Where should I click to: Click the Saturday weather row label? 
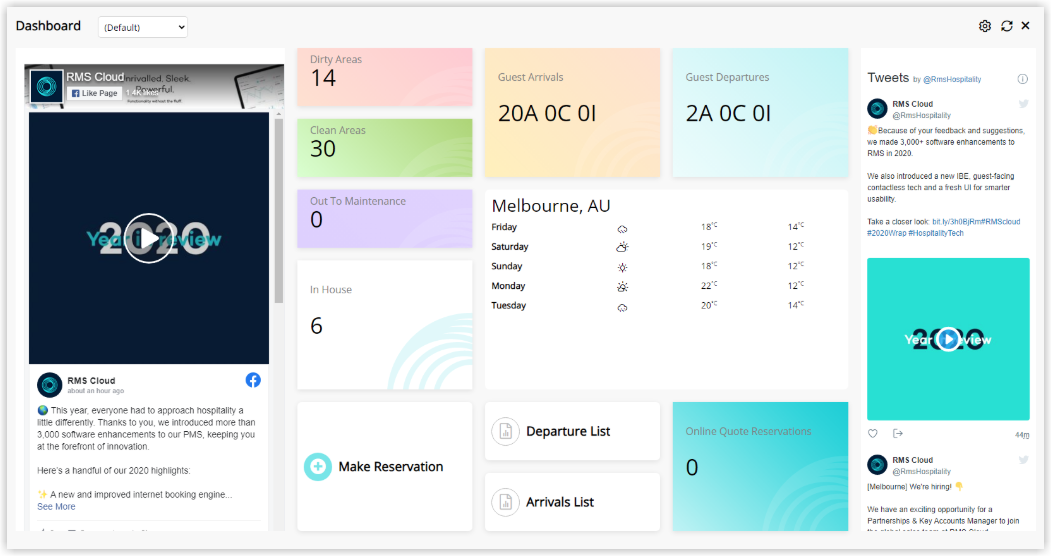coord(510,246)
